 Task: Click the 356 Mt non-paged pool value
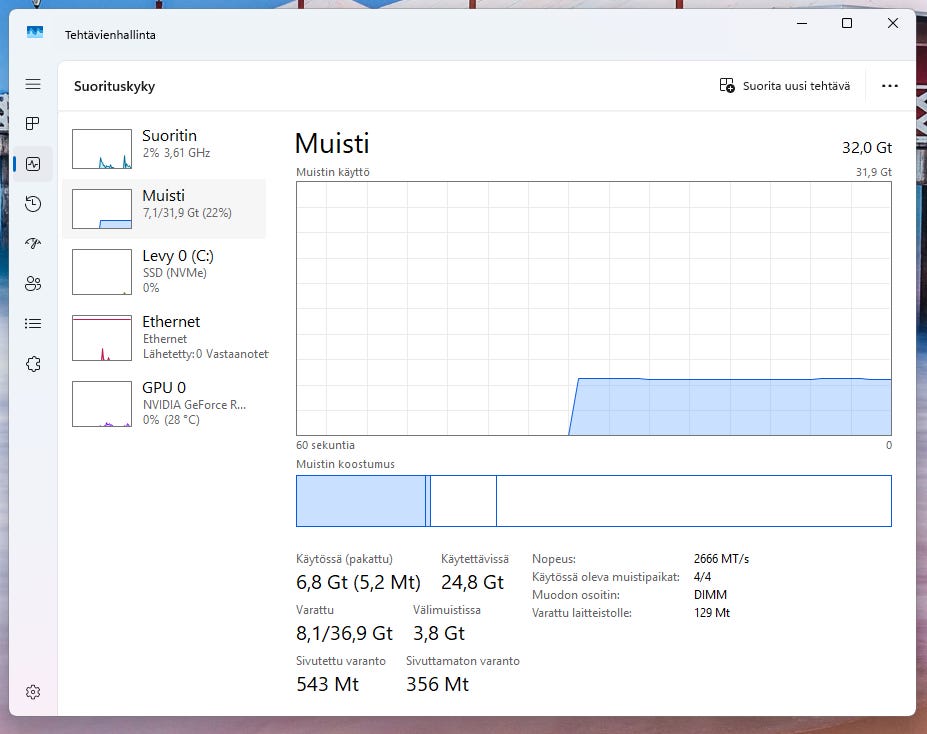click(x=437, y=684)
